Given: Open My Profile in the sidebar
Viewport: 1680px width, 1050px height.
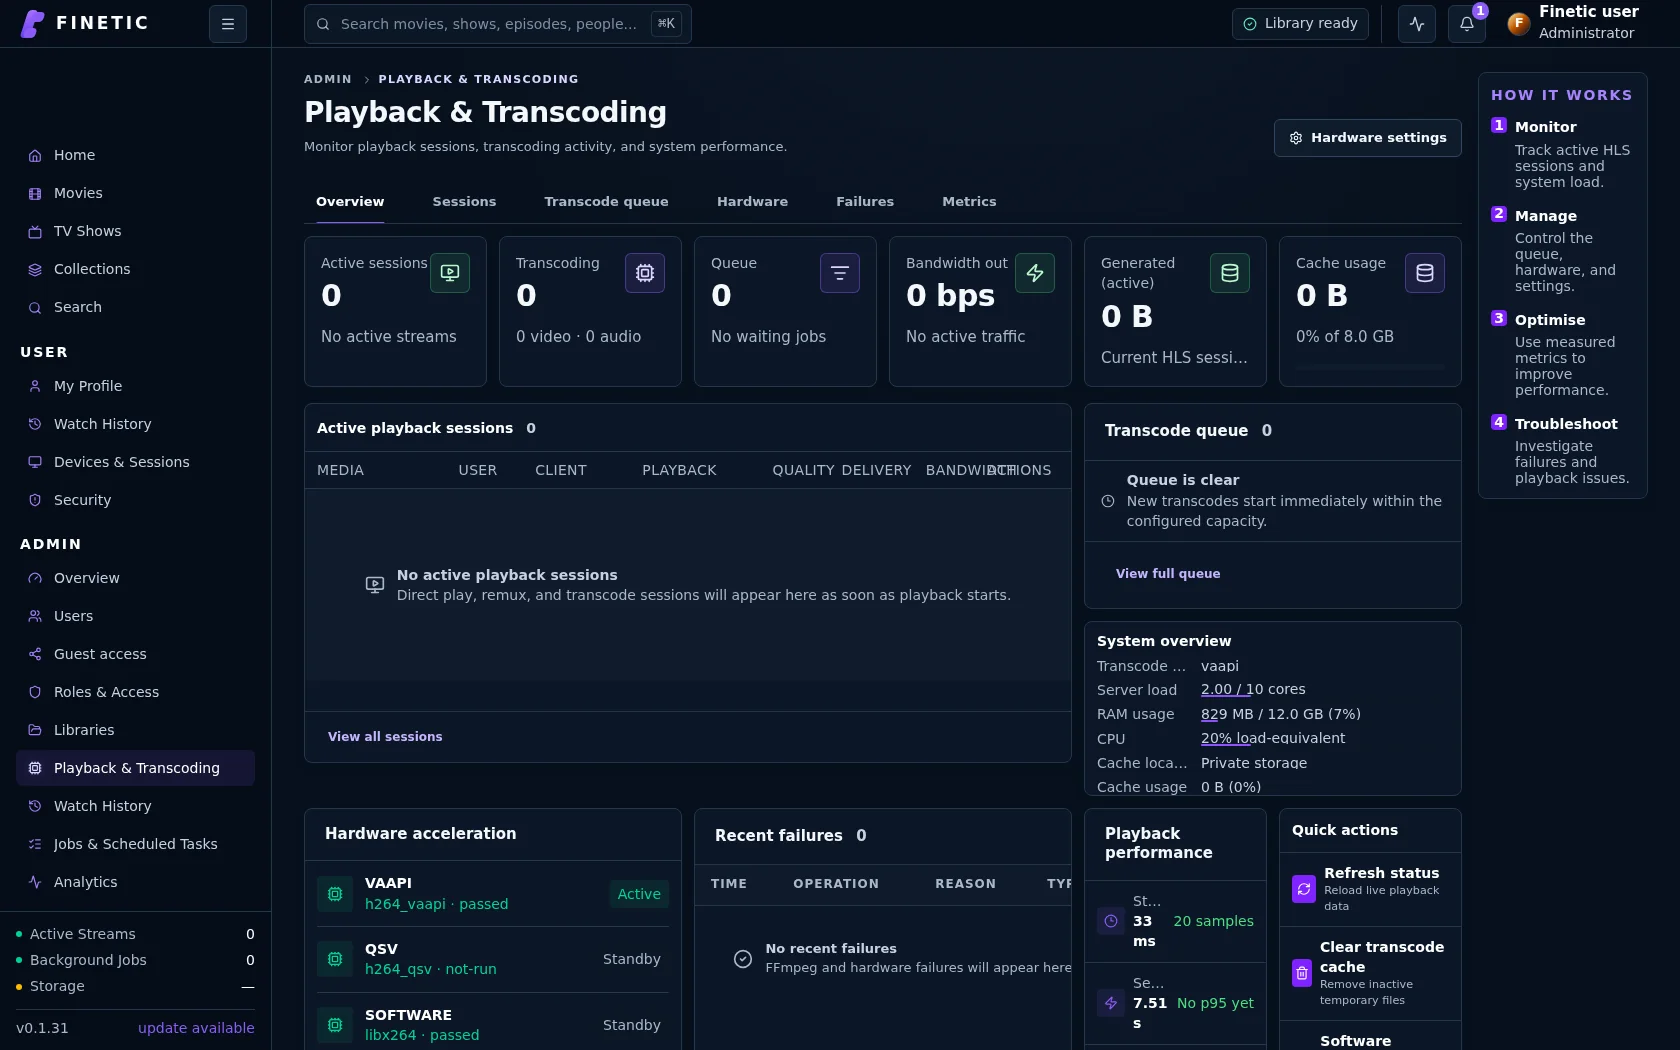Looking at the screenshot, I should click(135, 386).
